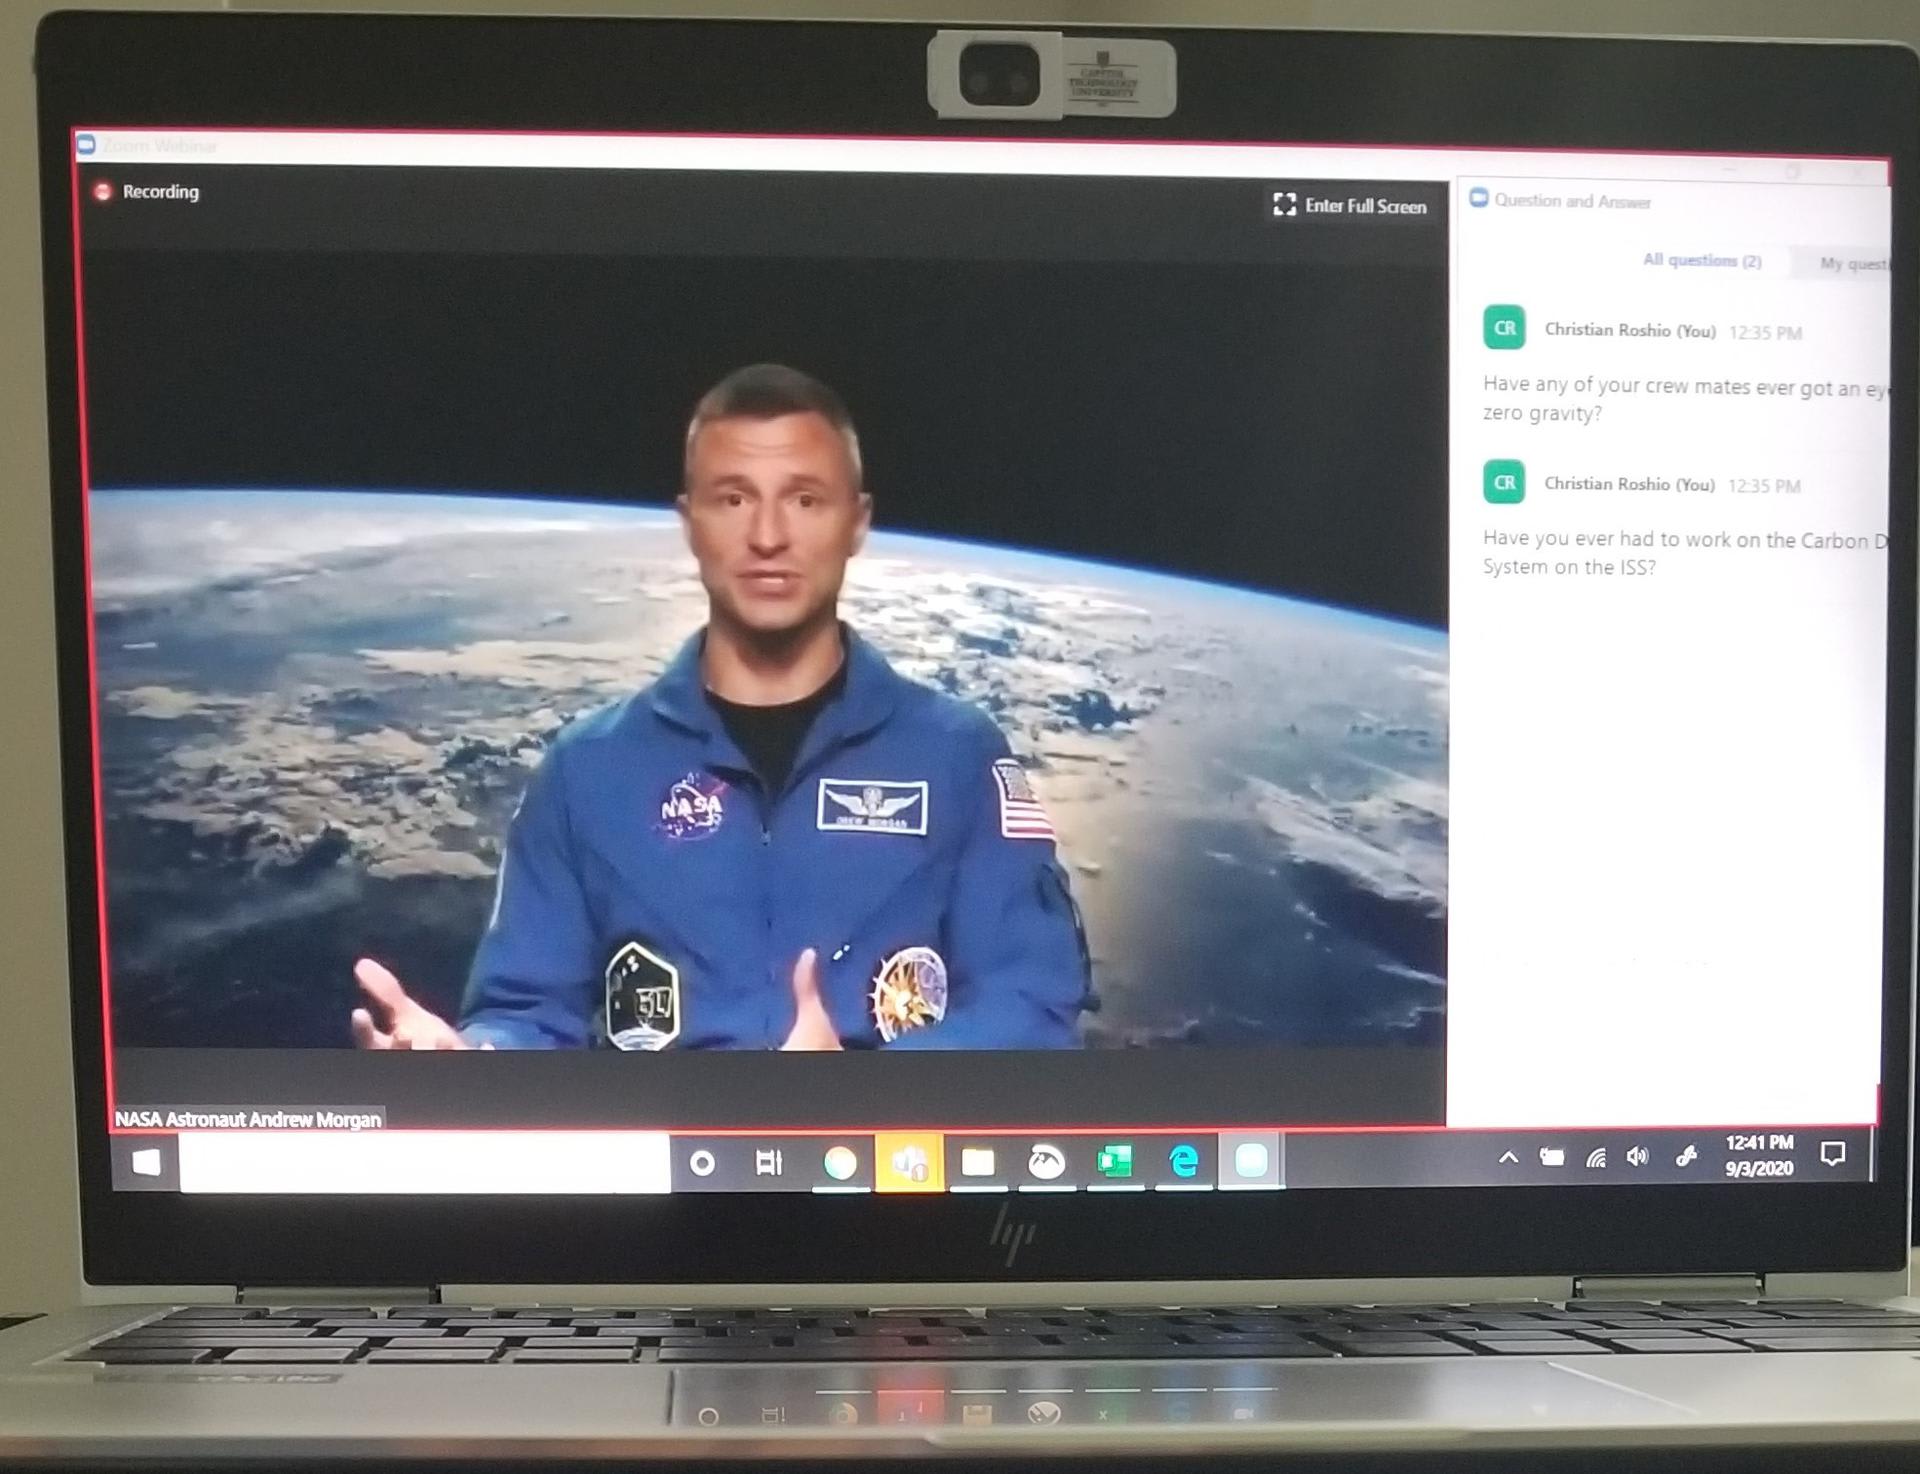The width and height of the screenshot is (1920, 1474).
Task: Open Cortana circle icon
Action: coord(702,1162)
